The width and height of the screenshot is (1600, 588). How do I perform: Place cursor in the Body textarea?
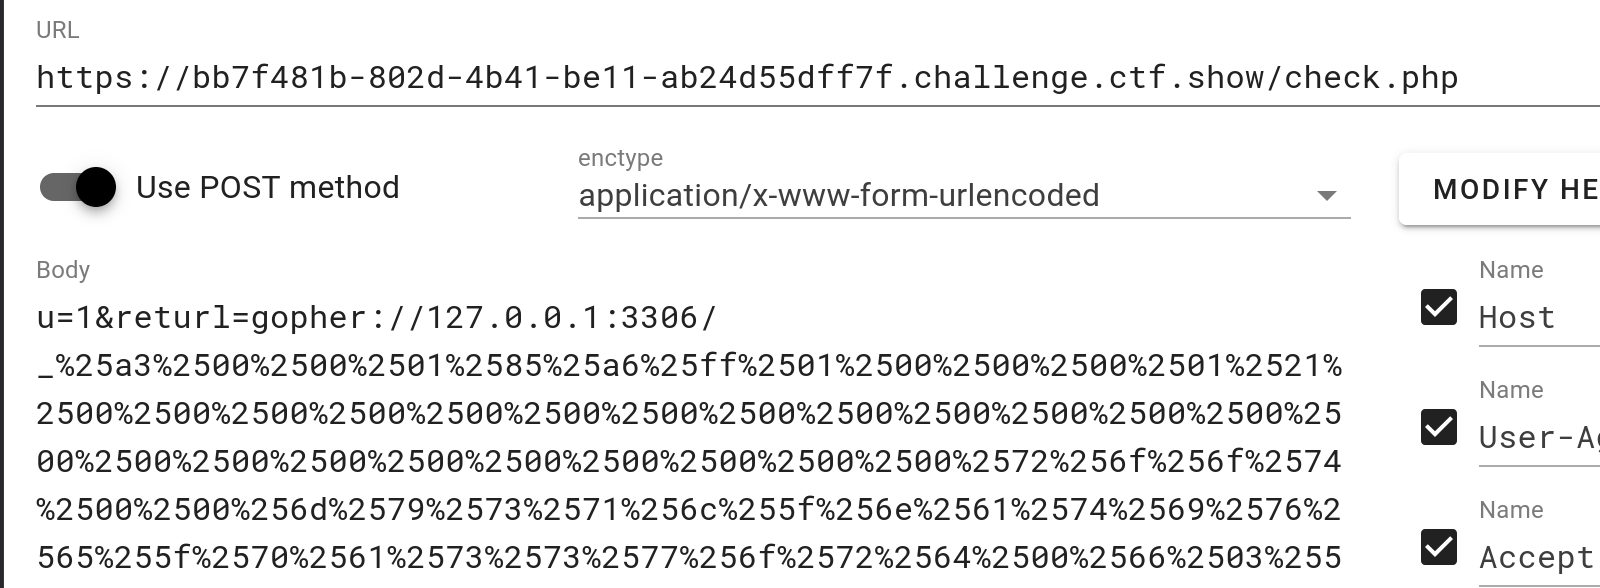click(690, 430)
